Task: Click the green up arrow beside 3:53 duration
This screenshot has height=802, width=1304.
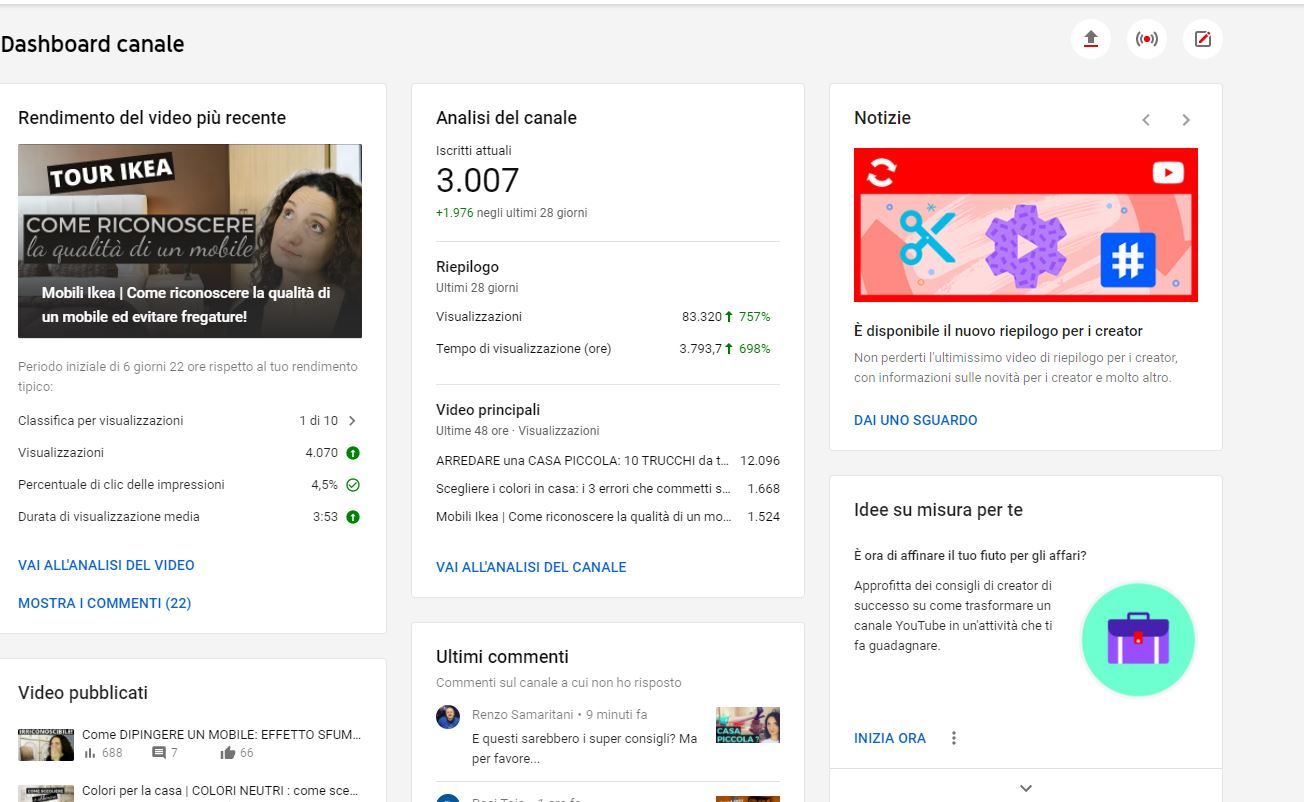Action: [353, 517]
